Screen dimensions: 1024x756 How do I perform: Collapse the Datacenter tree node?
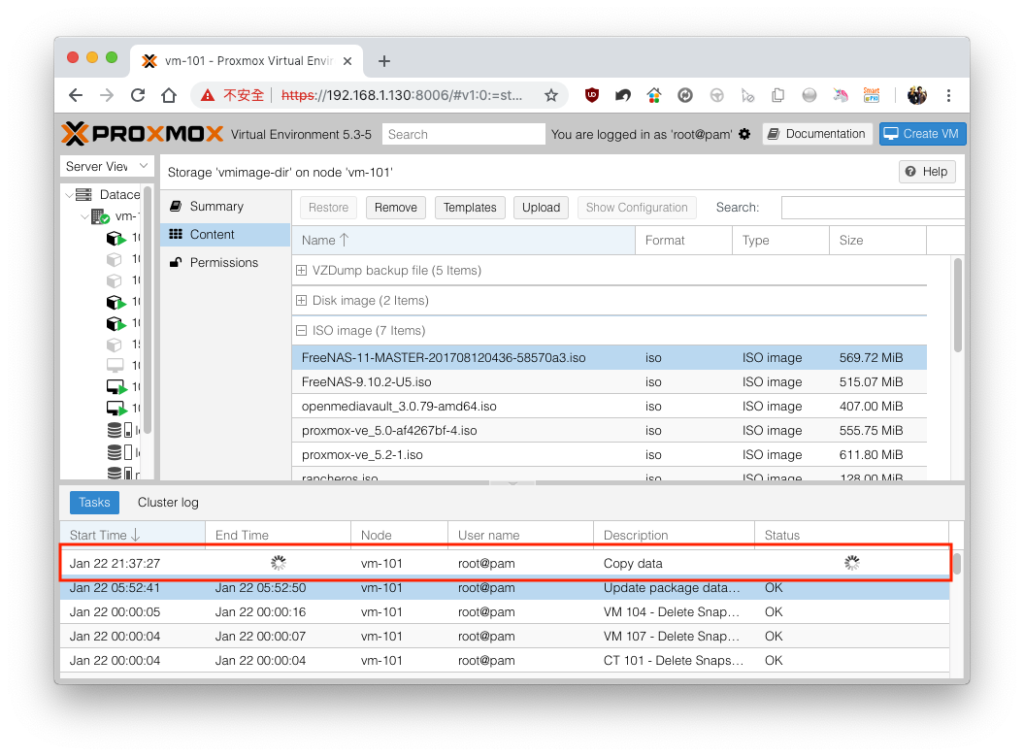[x=69, y=195]
